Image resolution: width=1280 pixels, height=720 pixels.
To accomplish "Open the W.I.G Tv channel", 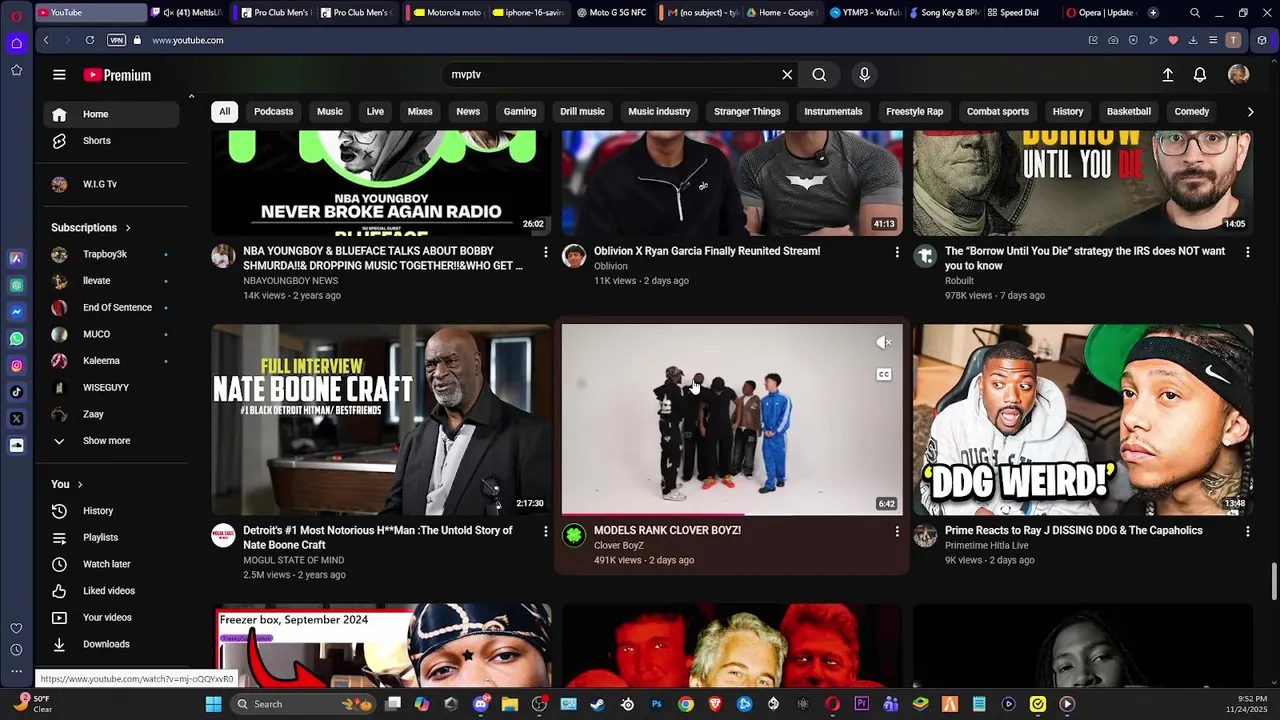I will pos(111,184).
